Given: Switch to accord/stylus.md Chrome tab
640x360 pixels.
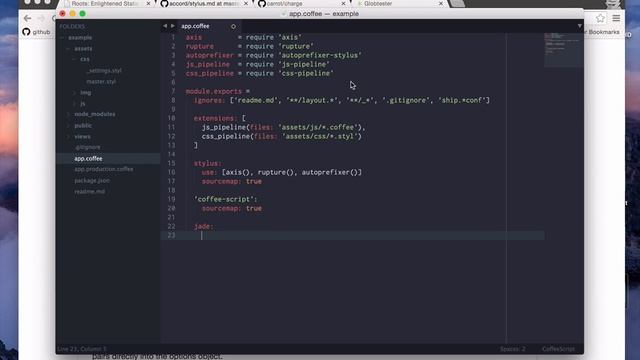Looking at the screenshot, I should [x=203, y=4].
